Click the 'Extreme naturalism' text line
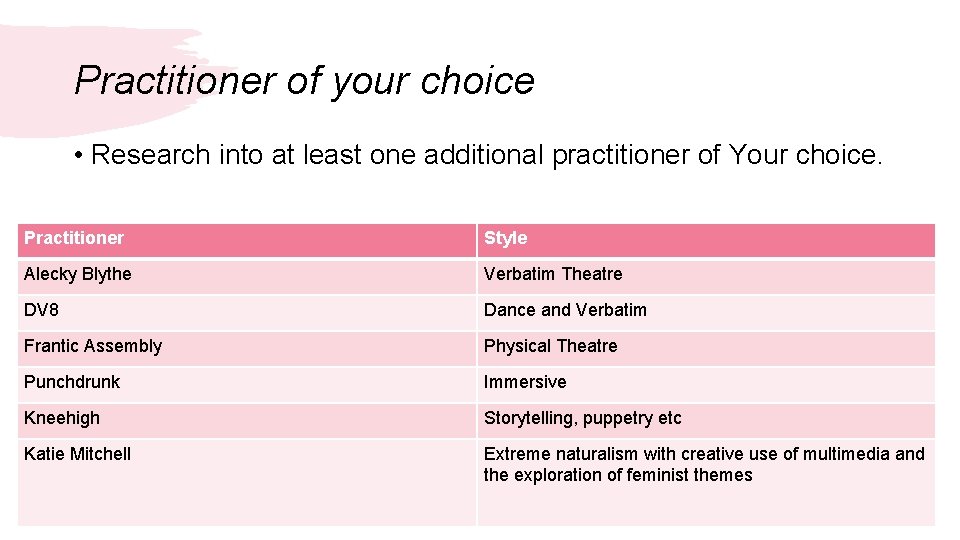 pos(704,454)
